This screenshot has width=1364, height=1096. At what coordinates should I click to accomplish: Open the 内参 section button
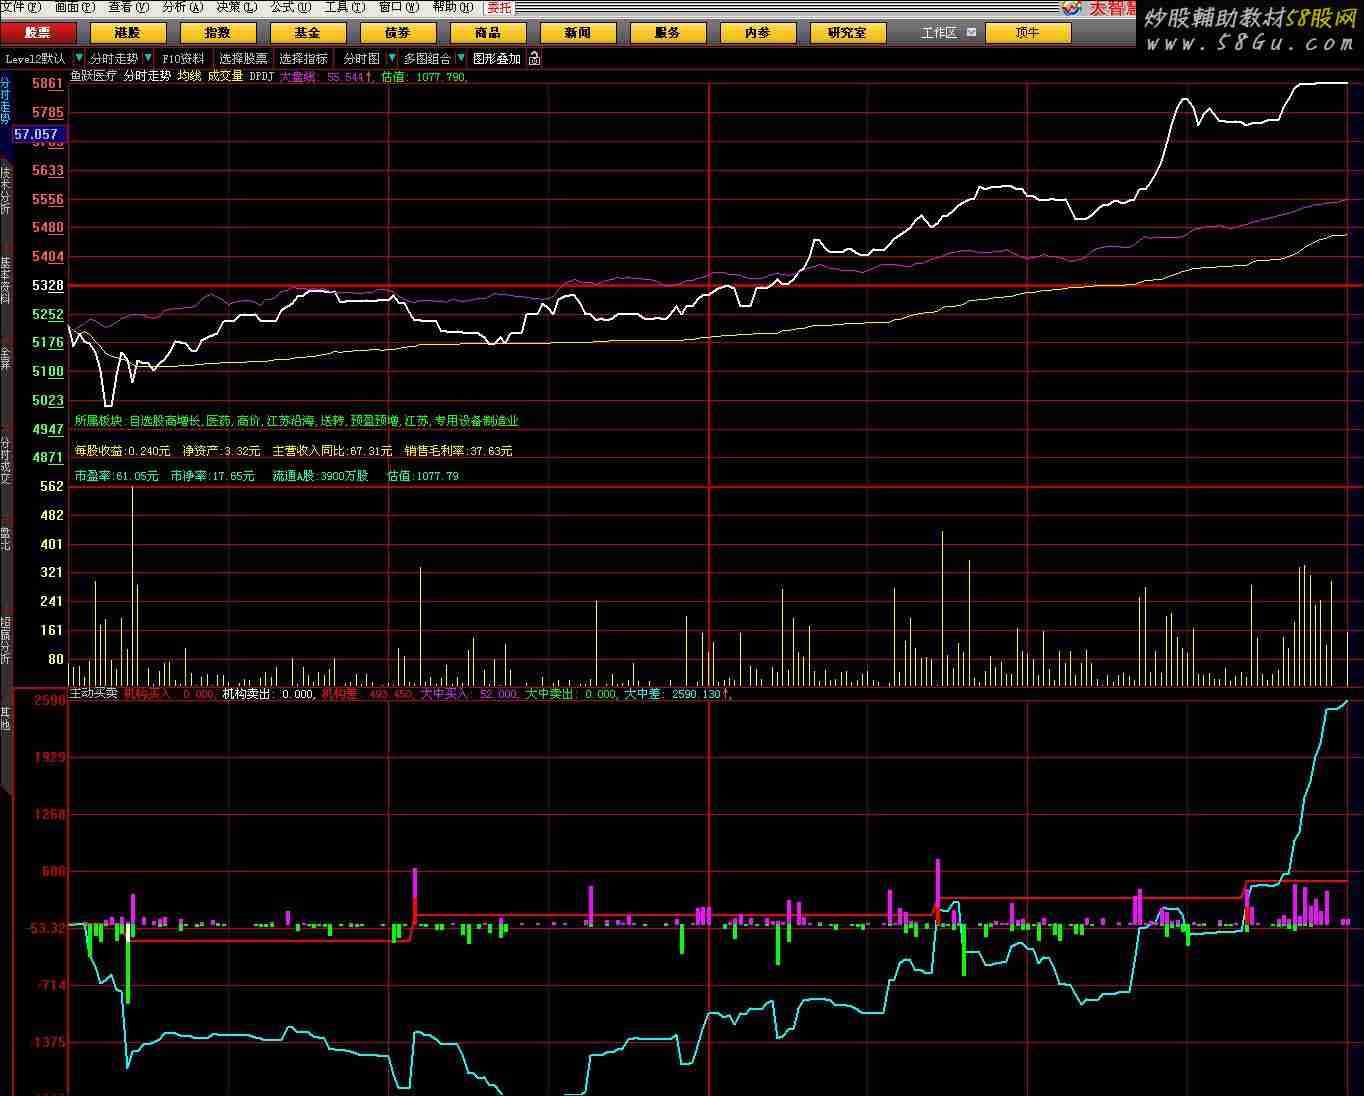[x=758, y=33]
